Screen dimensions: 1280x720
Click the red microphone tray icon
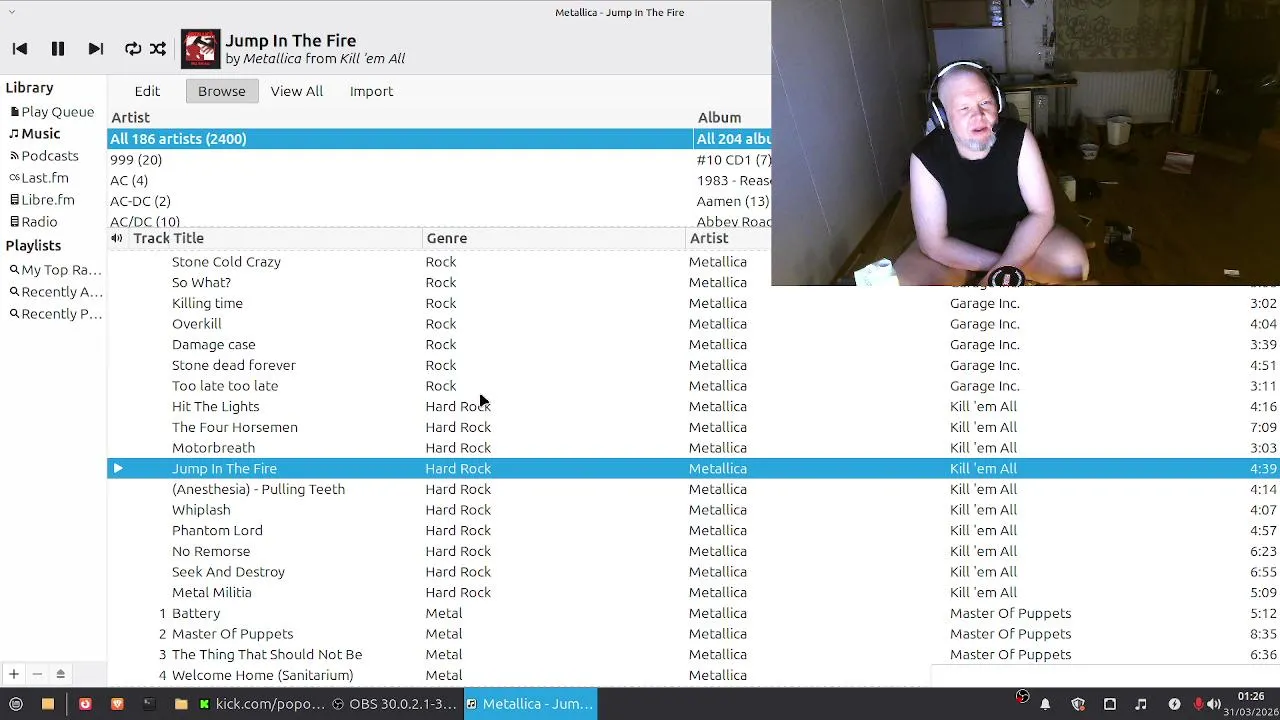[x=1198, y=704]
